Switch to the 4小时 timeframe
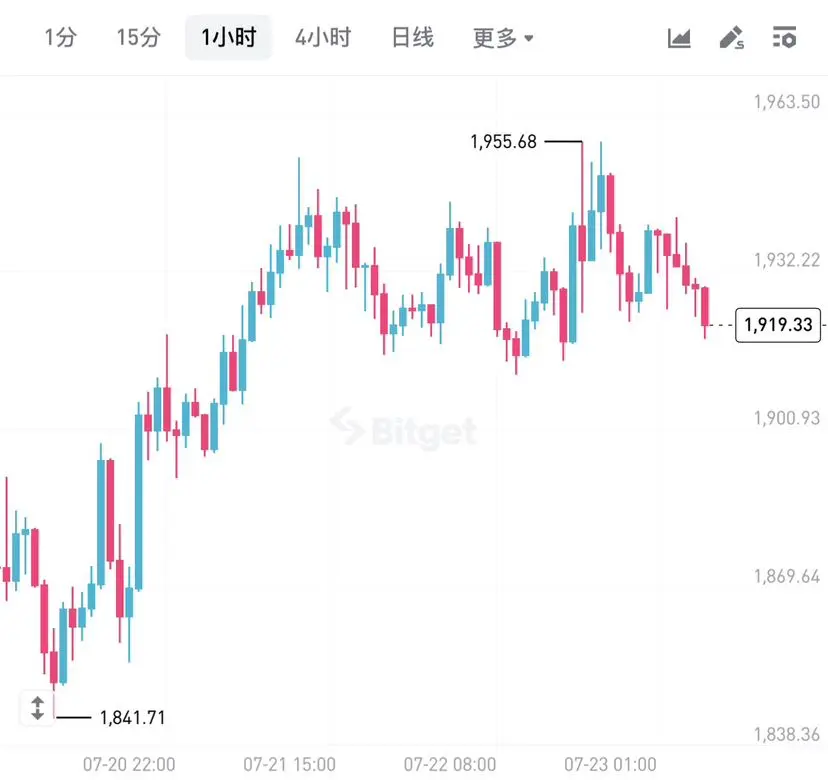 coord(323,38)
